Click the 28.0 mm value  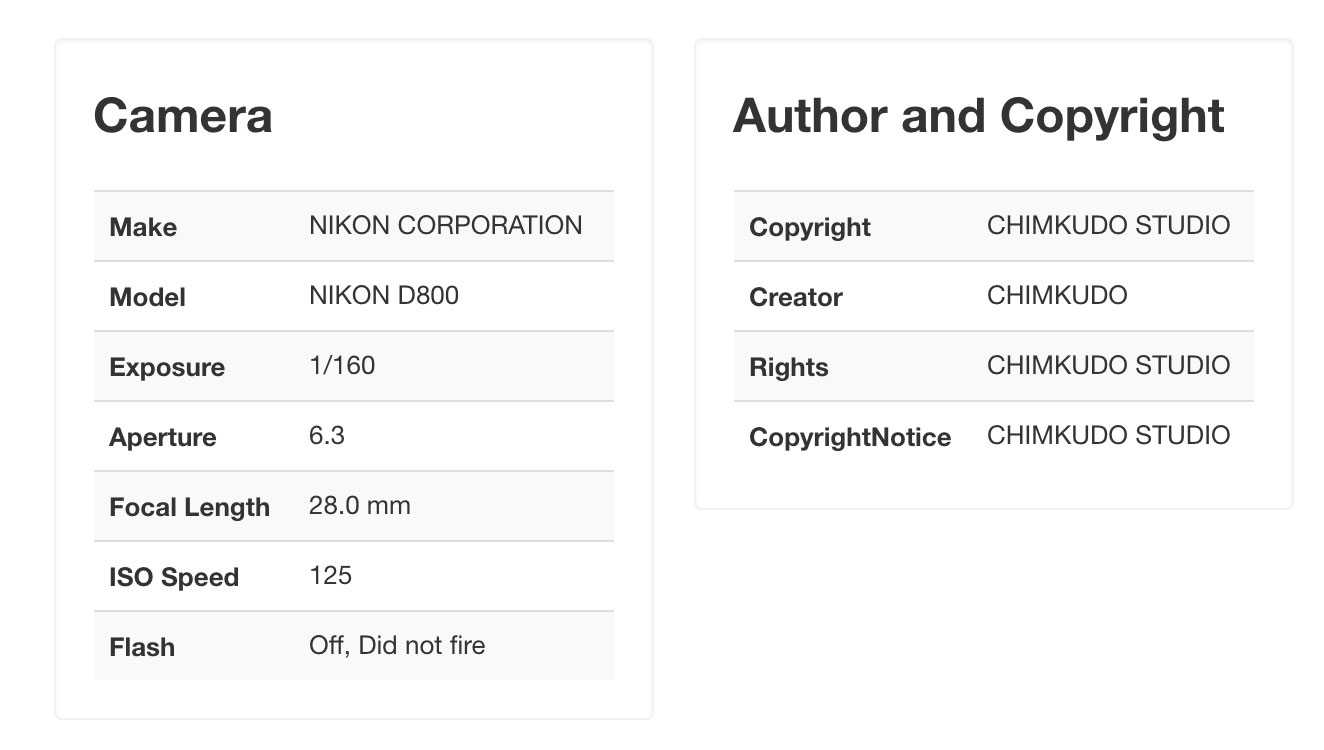360,505
